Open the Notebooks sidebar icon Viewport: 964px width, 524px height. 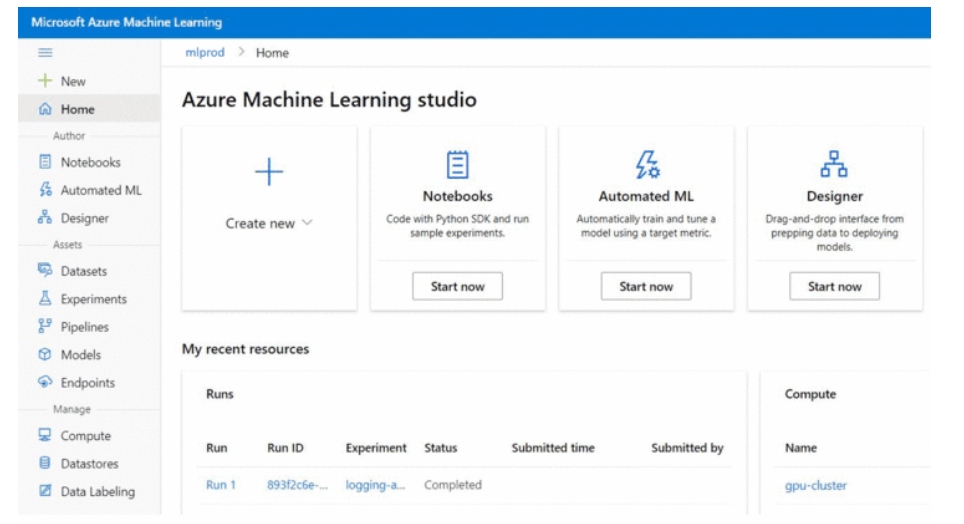coord(45,162)
